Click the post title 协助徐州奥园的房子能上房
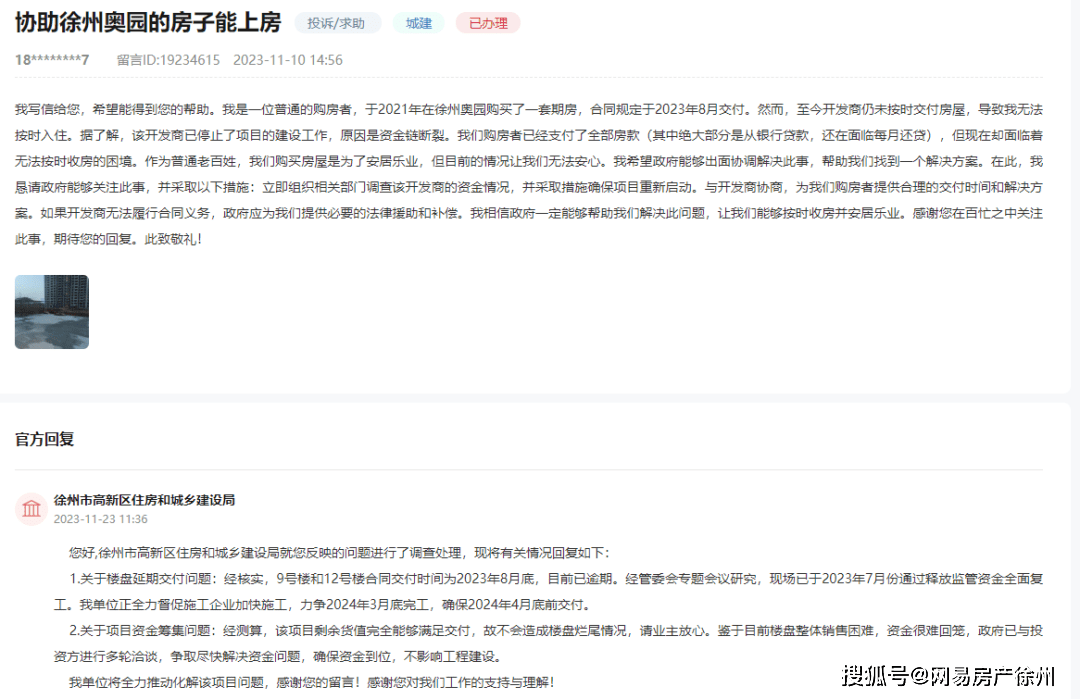Viewport: 1080px width, 699px height. [x=148, y=22]
